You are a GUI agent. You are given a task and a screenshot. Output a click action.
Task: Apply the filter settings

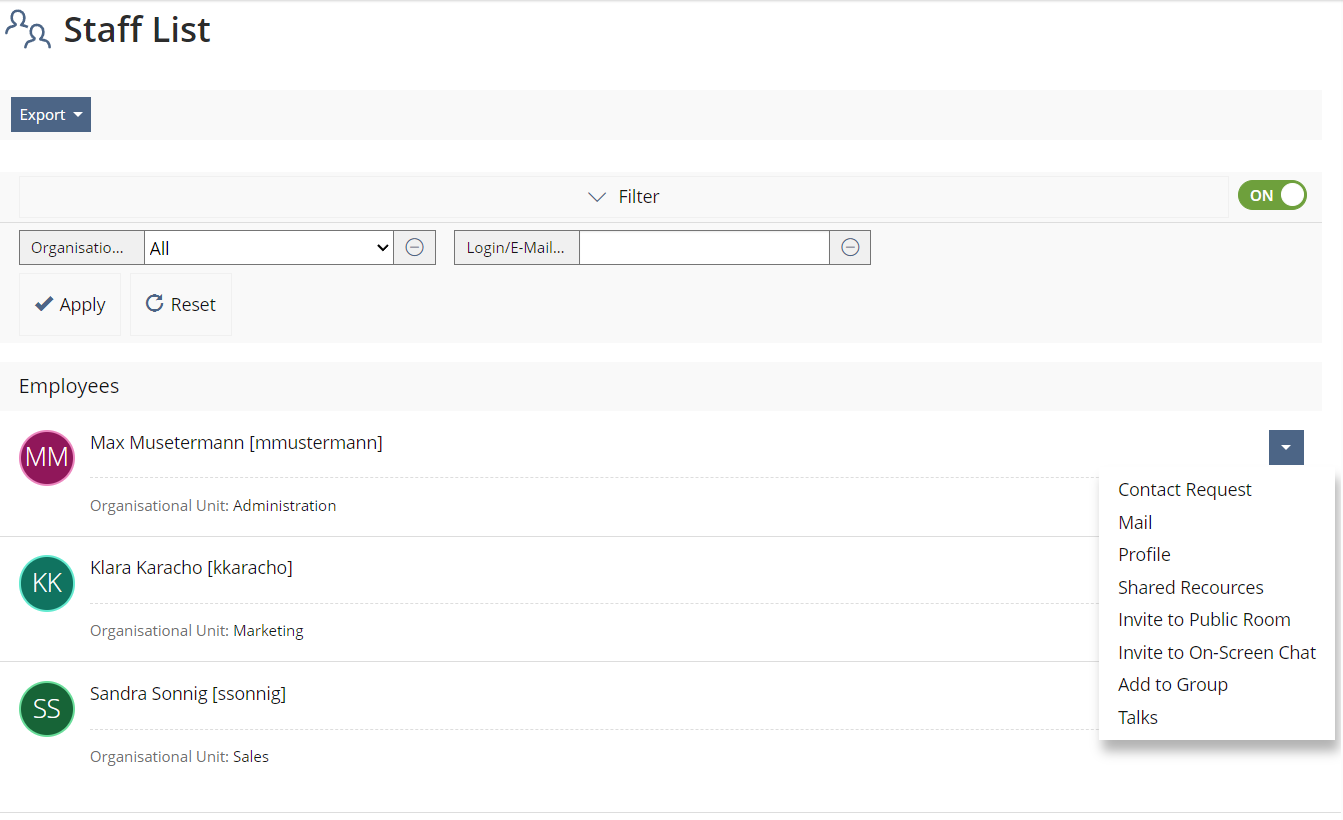click(70, 305)
